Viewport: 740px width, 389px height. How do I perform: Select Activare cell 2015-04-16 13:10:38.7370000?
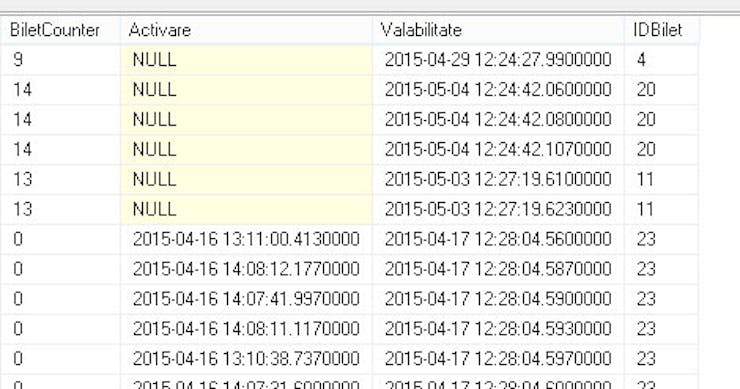point(246,359)
